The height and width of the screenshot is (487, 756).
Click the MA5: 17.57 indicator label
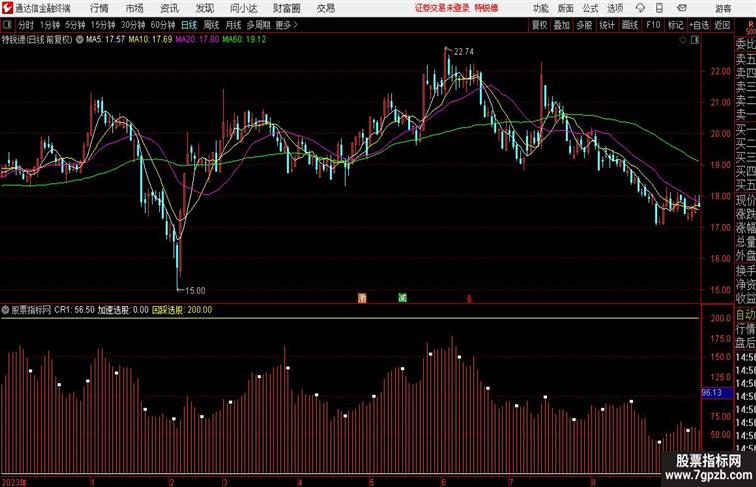pyautogui.click(x=106, y=40)
